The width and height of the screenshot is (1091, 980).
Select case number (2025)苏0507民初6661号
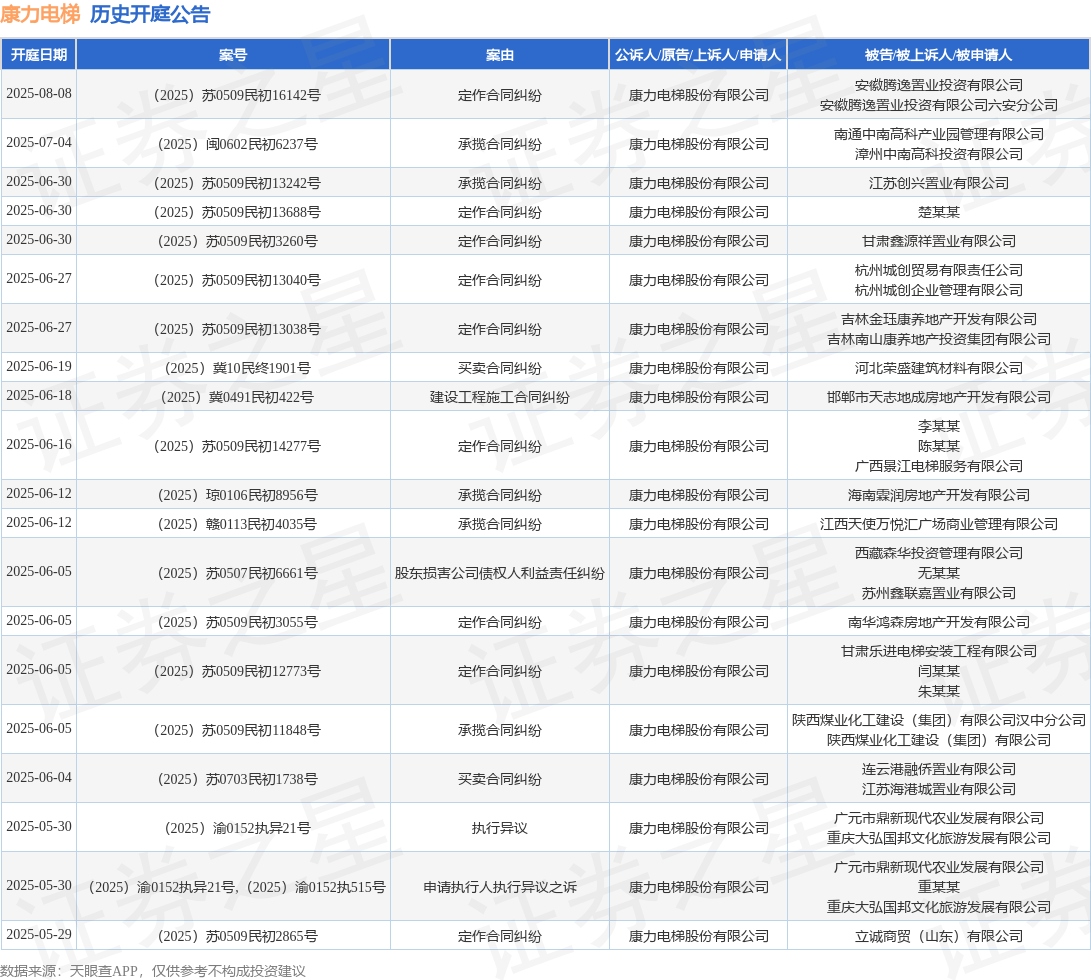coord(237,574)
